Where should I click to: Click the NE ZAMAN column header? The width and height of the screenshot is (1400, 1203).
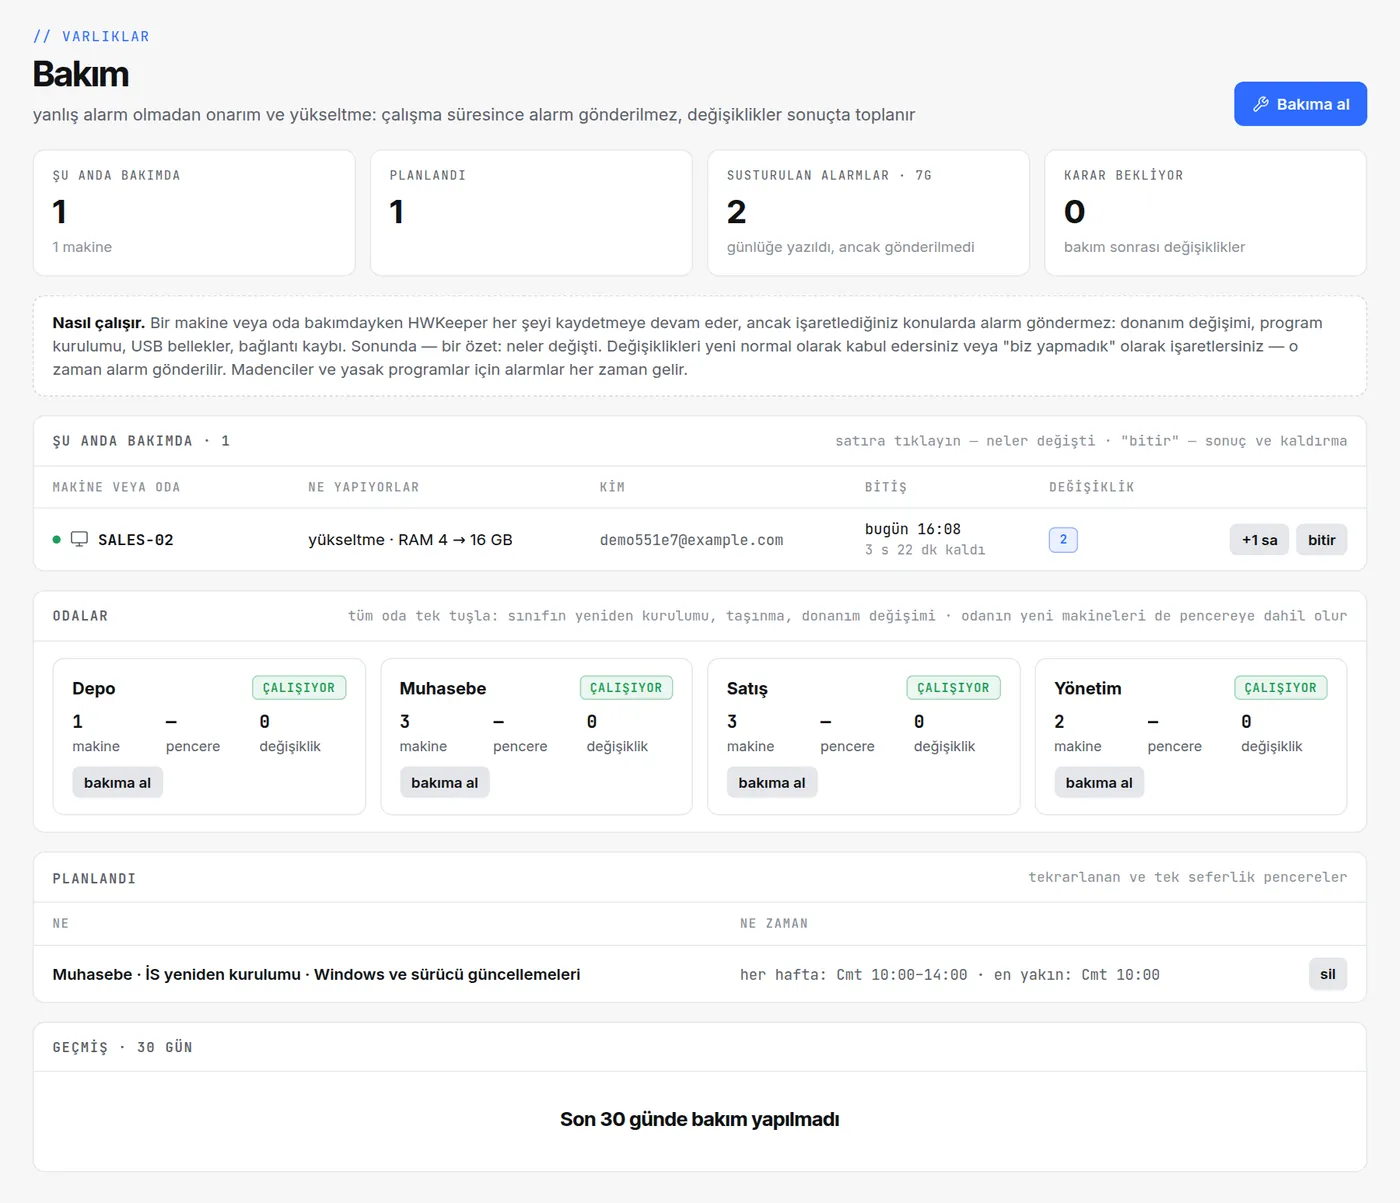tap(774, 923)
